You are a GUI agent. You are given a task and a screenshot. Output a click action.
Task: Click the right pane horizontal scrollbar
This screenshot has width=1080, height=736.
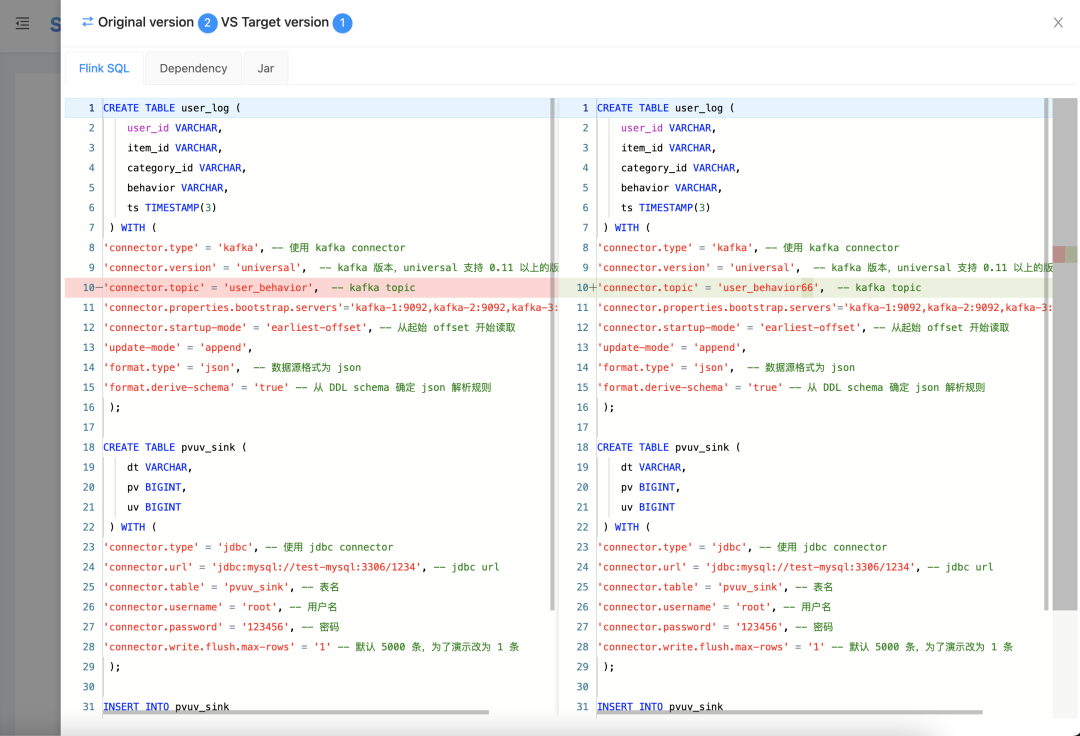(788, 712)
